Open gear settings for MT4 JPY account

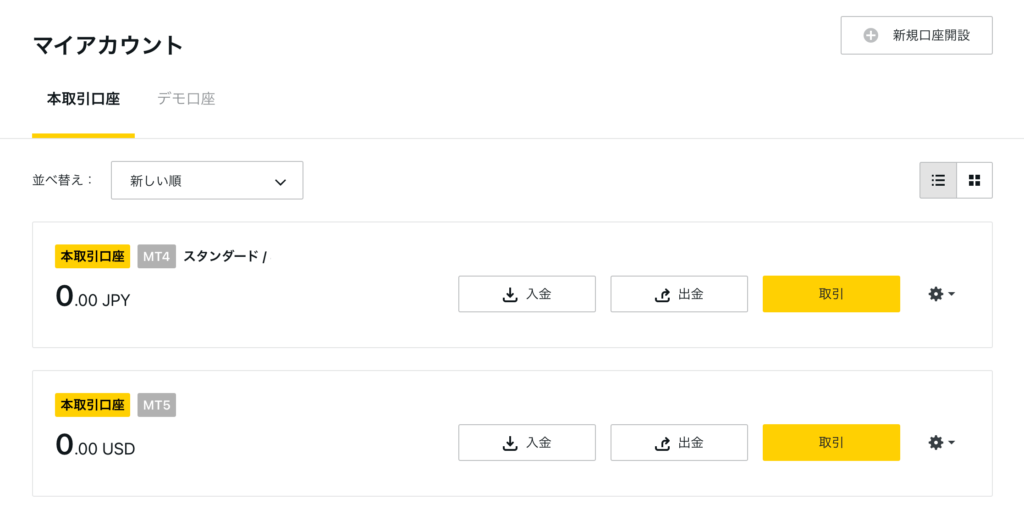click(936, 294)
